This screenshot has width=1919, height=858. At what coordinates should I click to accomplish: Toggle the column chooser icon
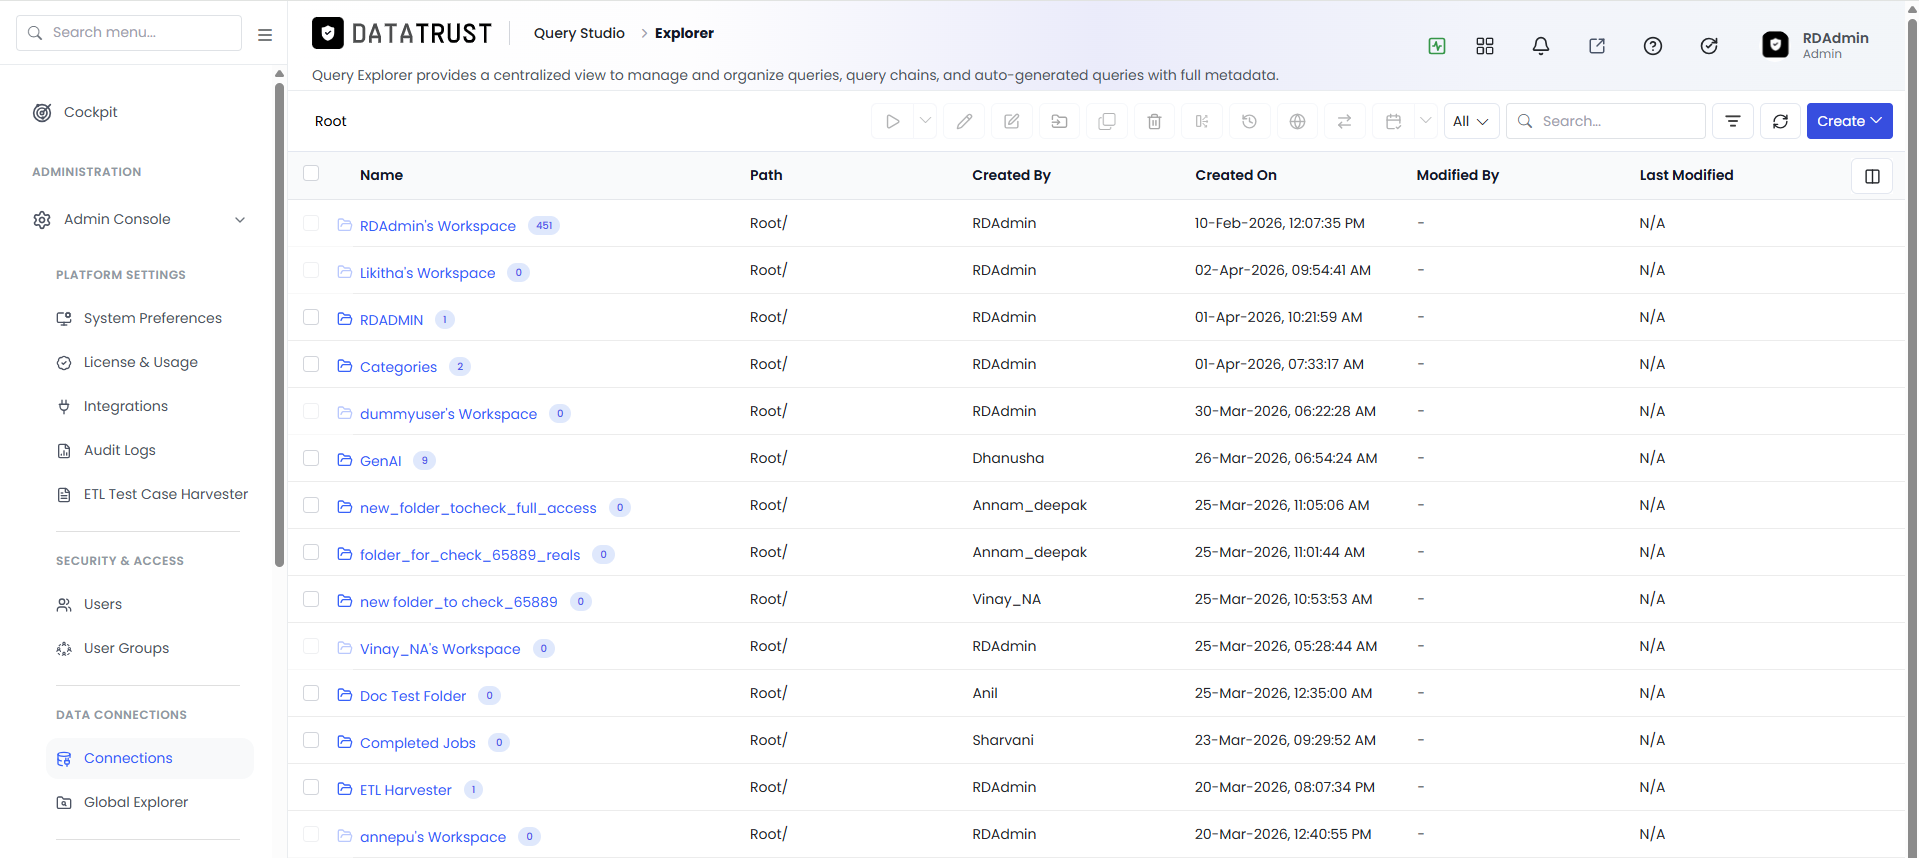[1872, 176]
